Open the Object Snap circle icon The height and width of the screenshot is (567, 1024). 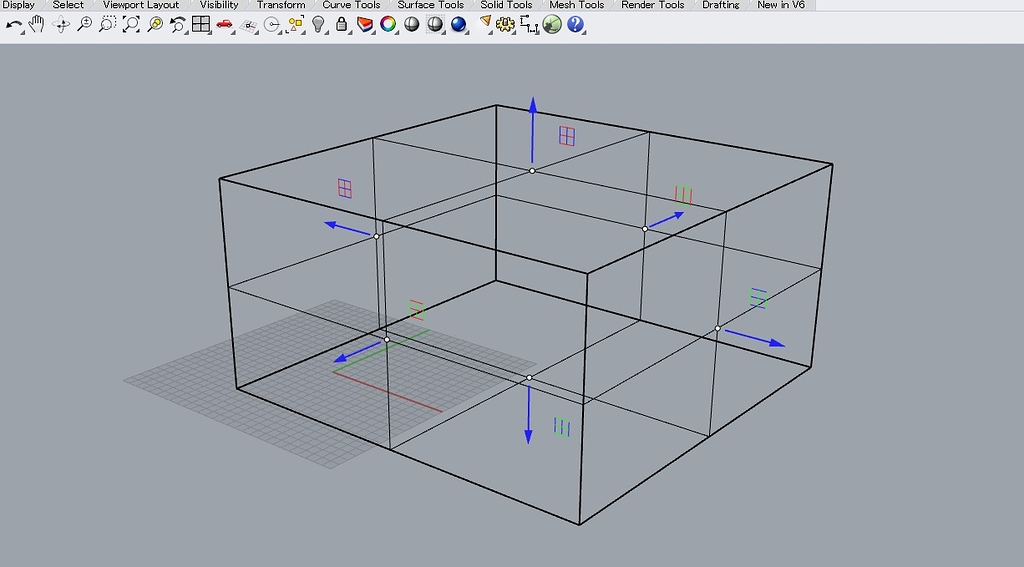point(272,25)
